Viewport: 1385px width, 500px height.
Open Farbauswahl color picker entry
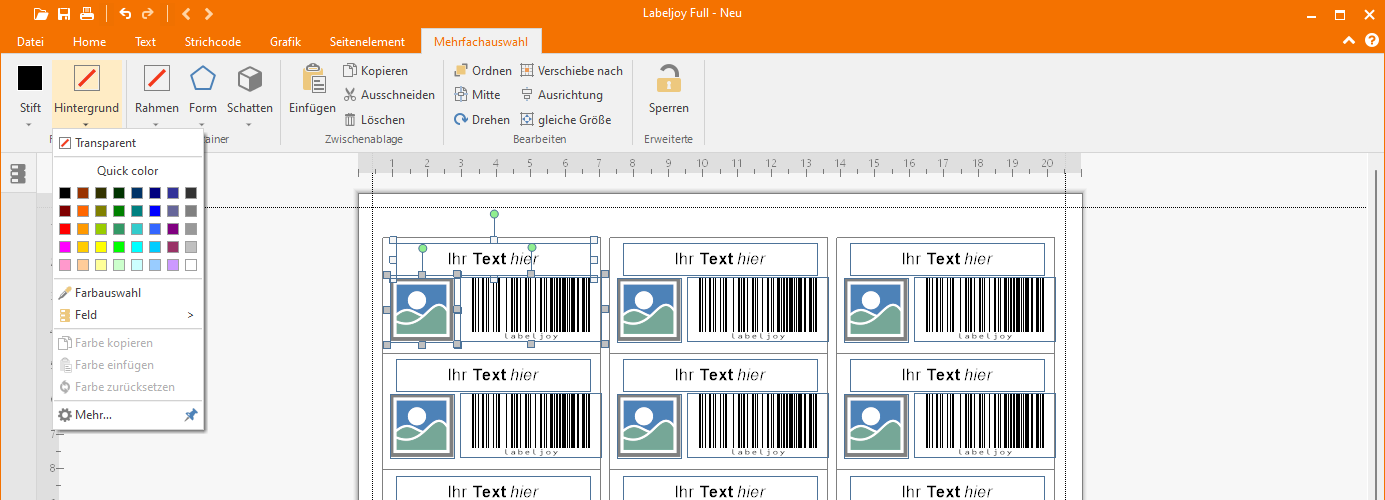point(128,293)
